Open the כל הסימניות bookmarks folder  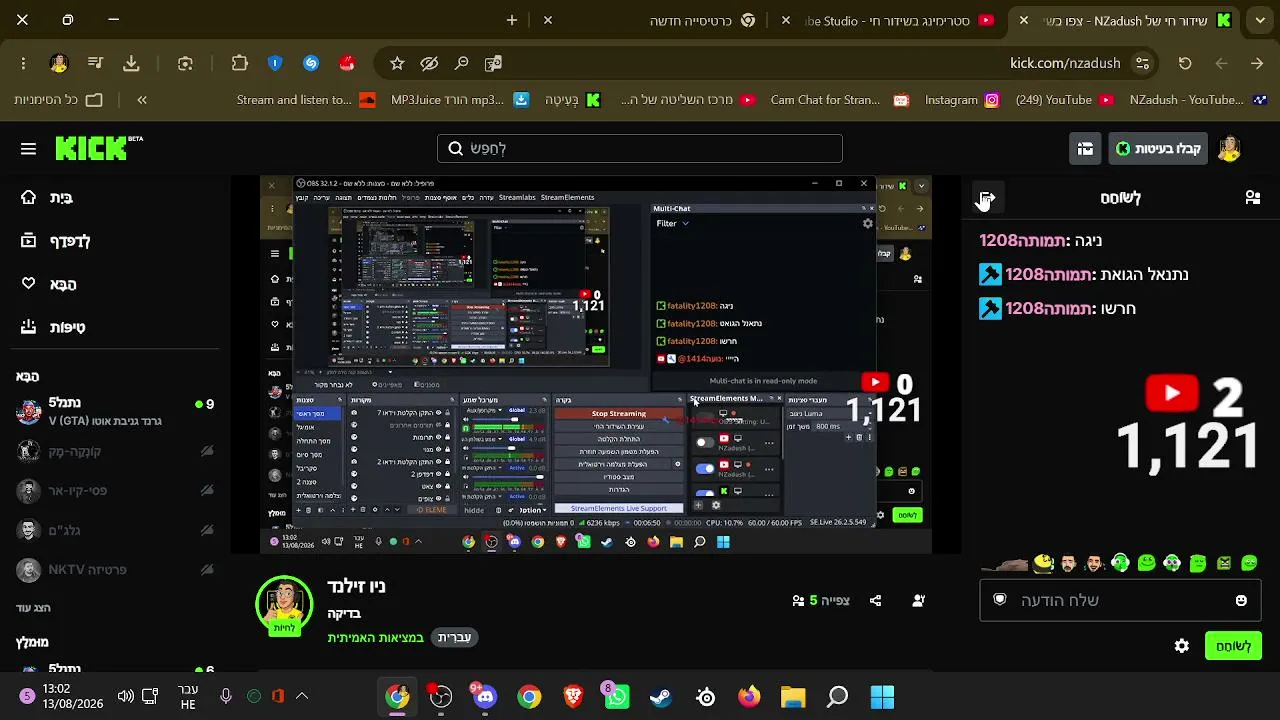tap(58, 100)
